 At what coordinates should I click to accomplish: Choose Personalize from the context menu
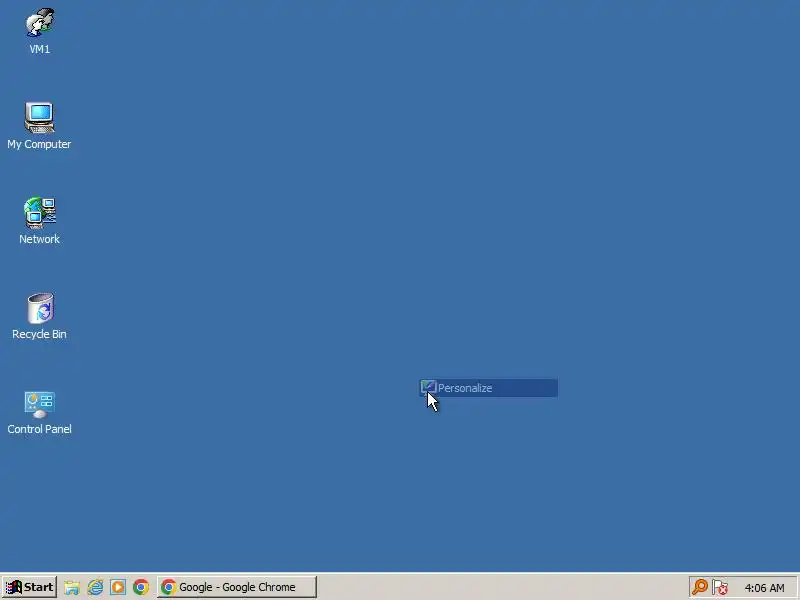(x=488, y=388)
